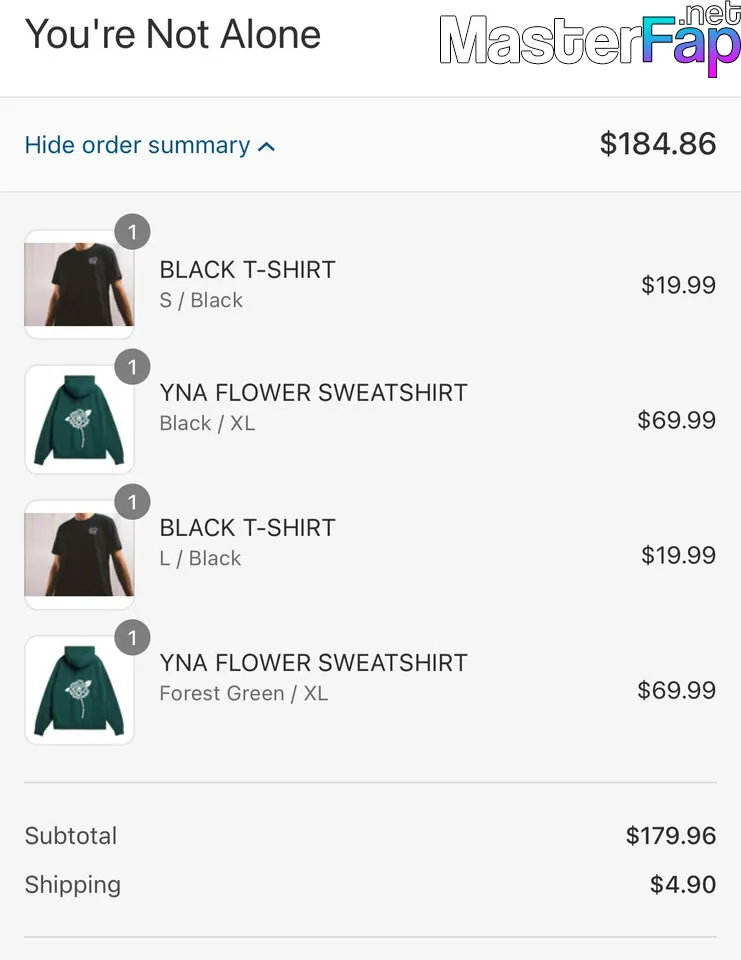Click the $184.86 order total
Viewport: 741px width, 960px height.
tap(657, 144)
